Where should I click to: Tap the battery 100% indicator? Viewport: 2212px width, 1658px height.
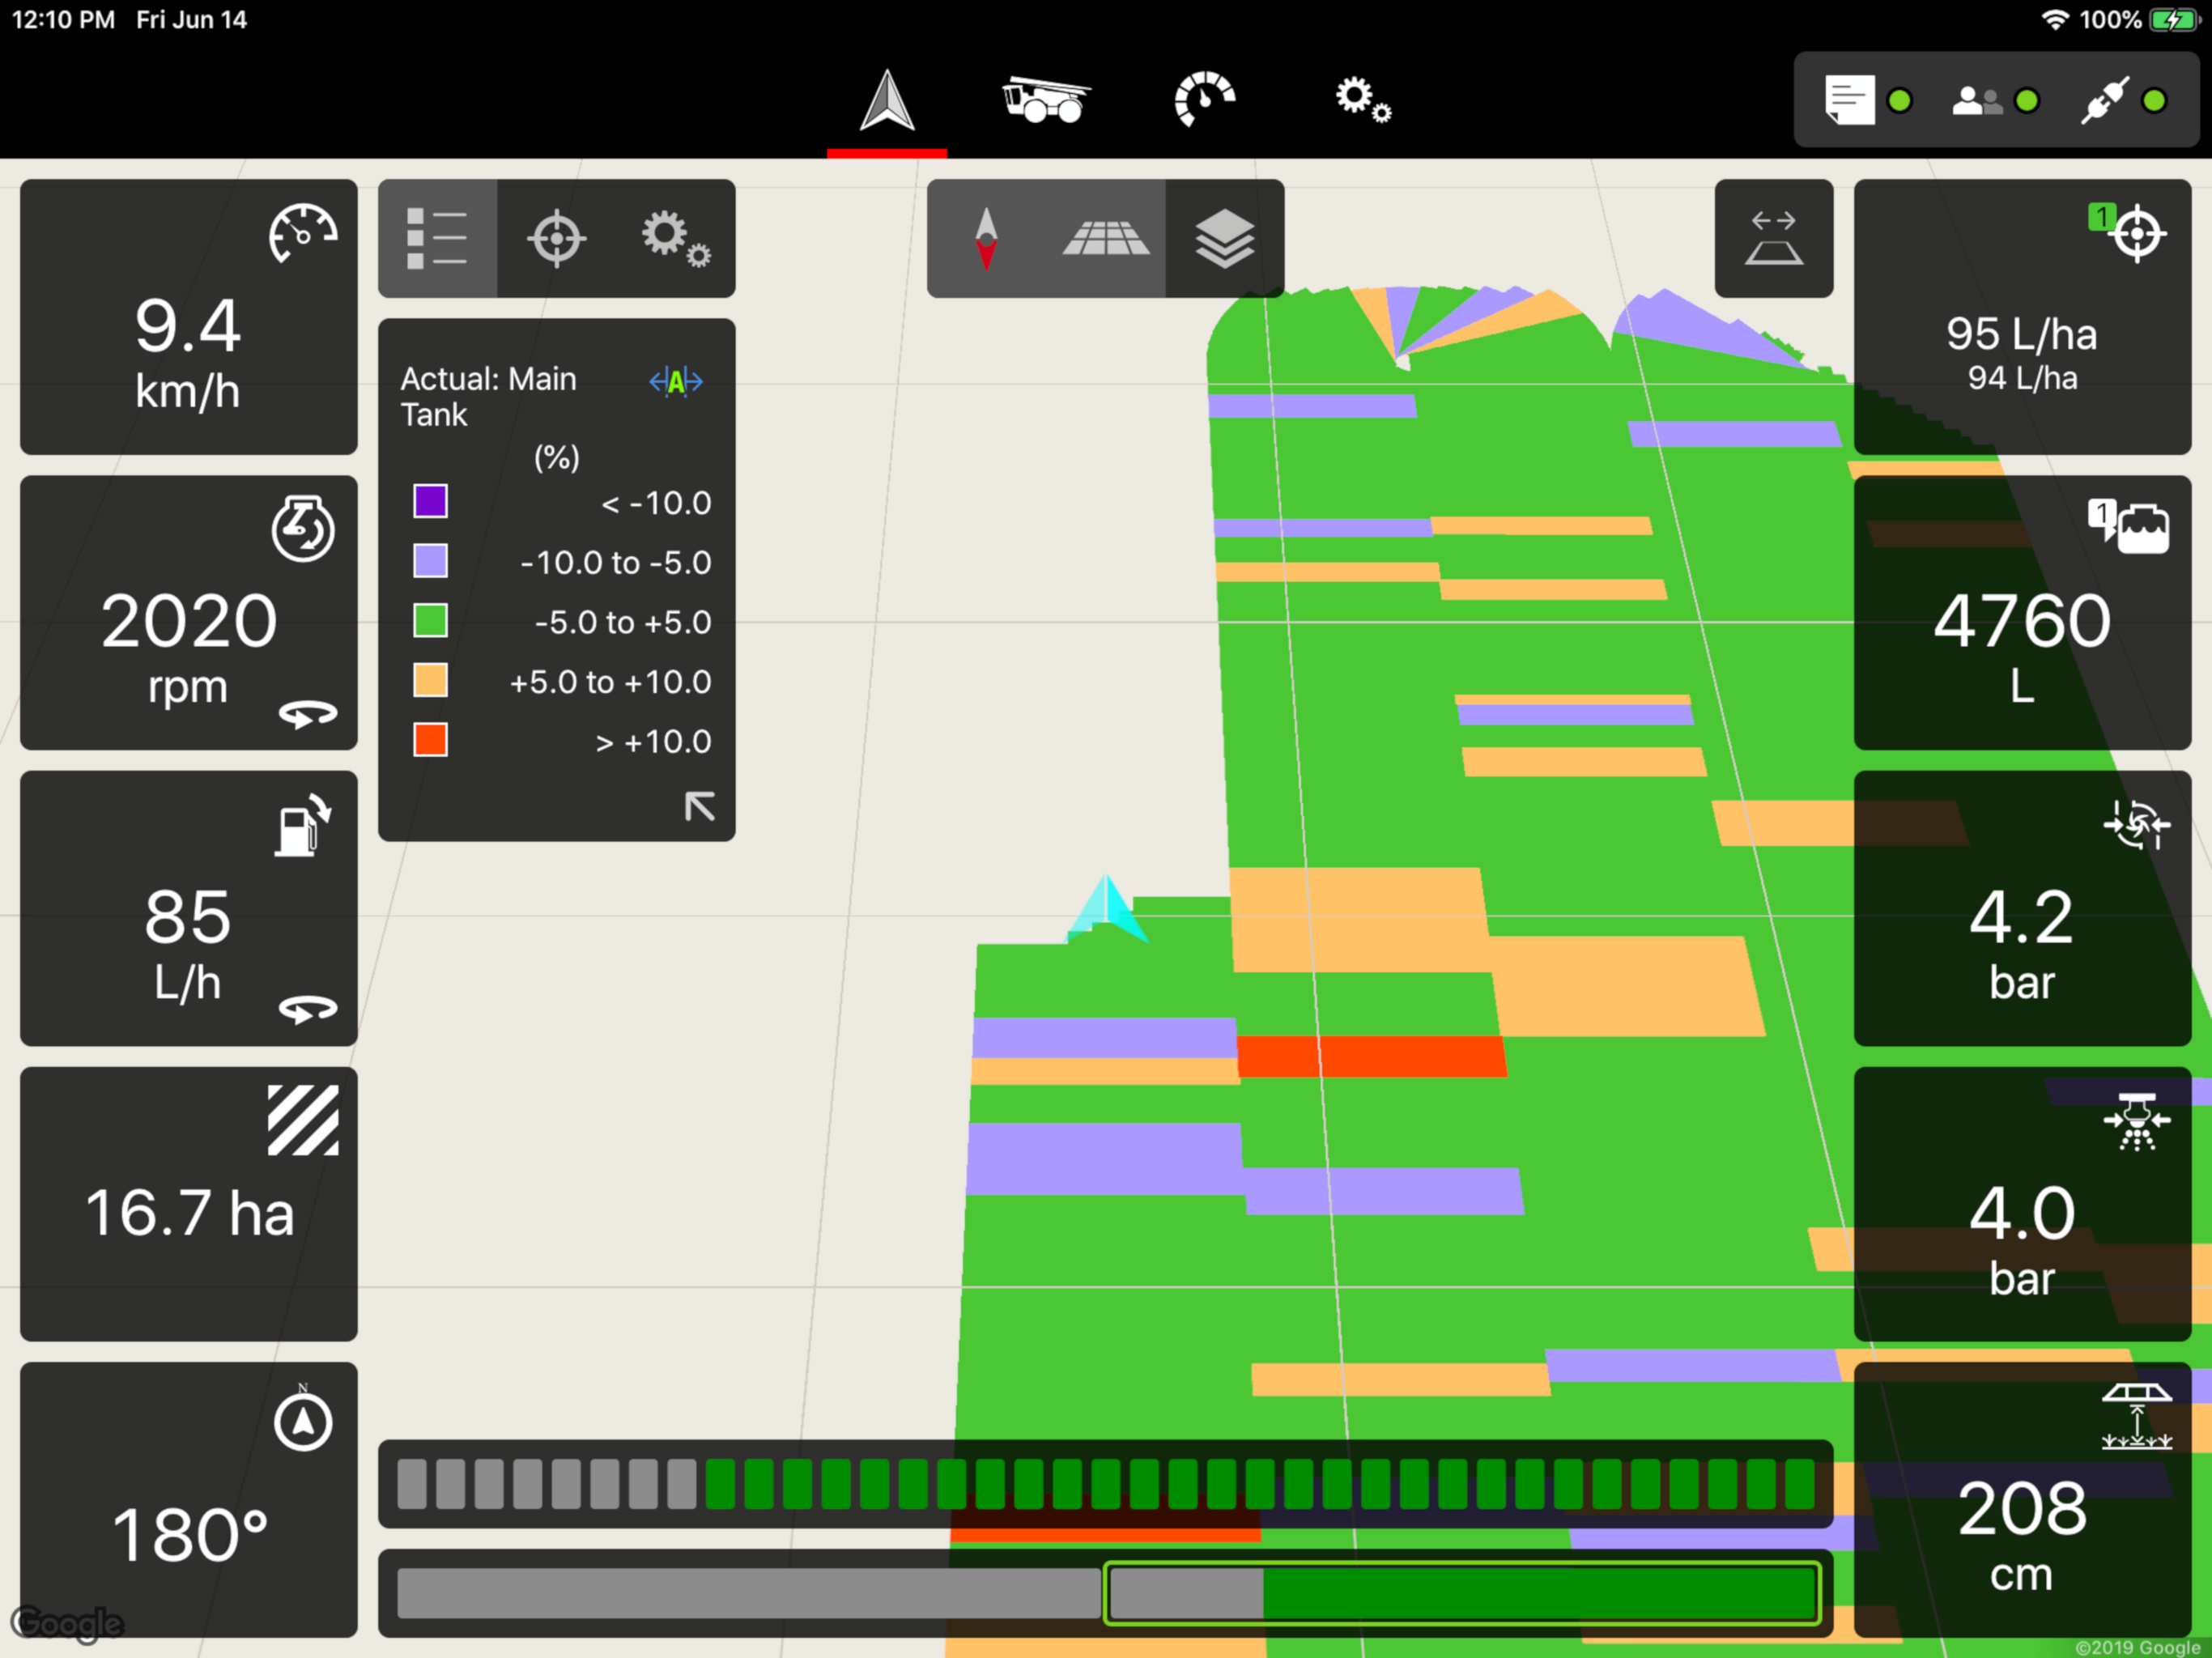click(x=2139, y=19)
